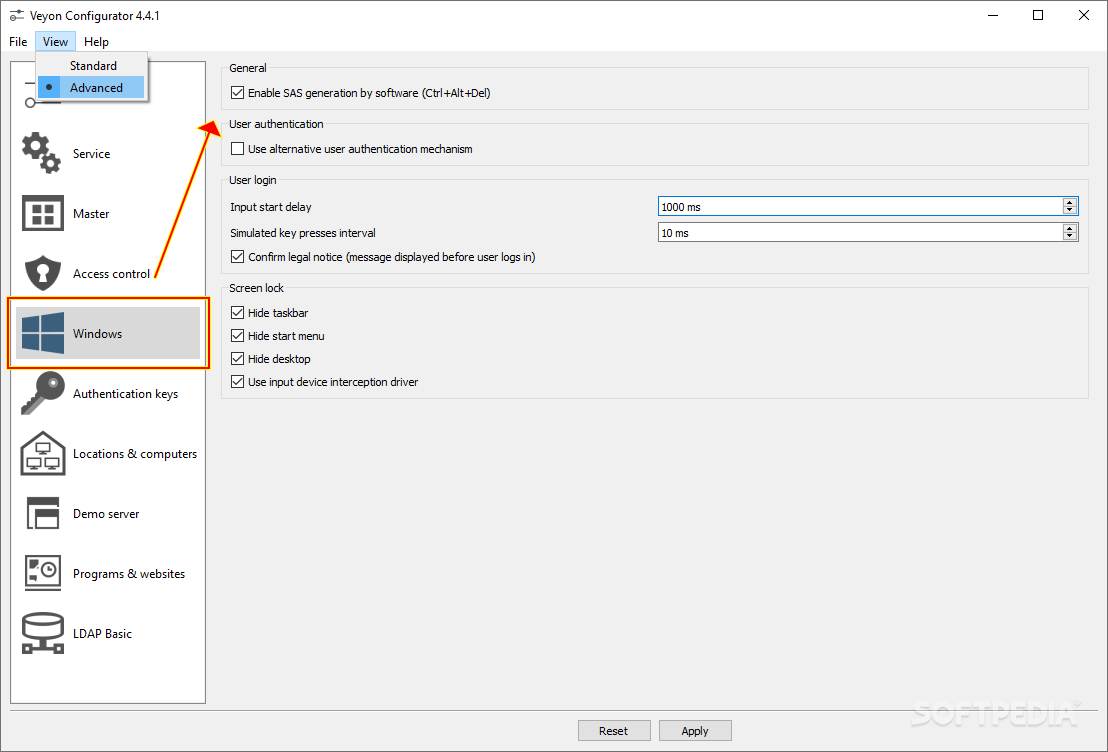This screenshot has height=752, width=1108.
Task: Disable Use input device interception driver
Action: [237, 382]
